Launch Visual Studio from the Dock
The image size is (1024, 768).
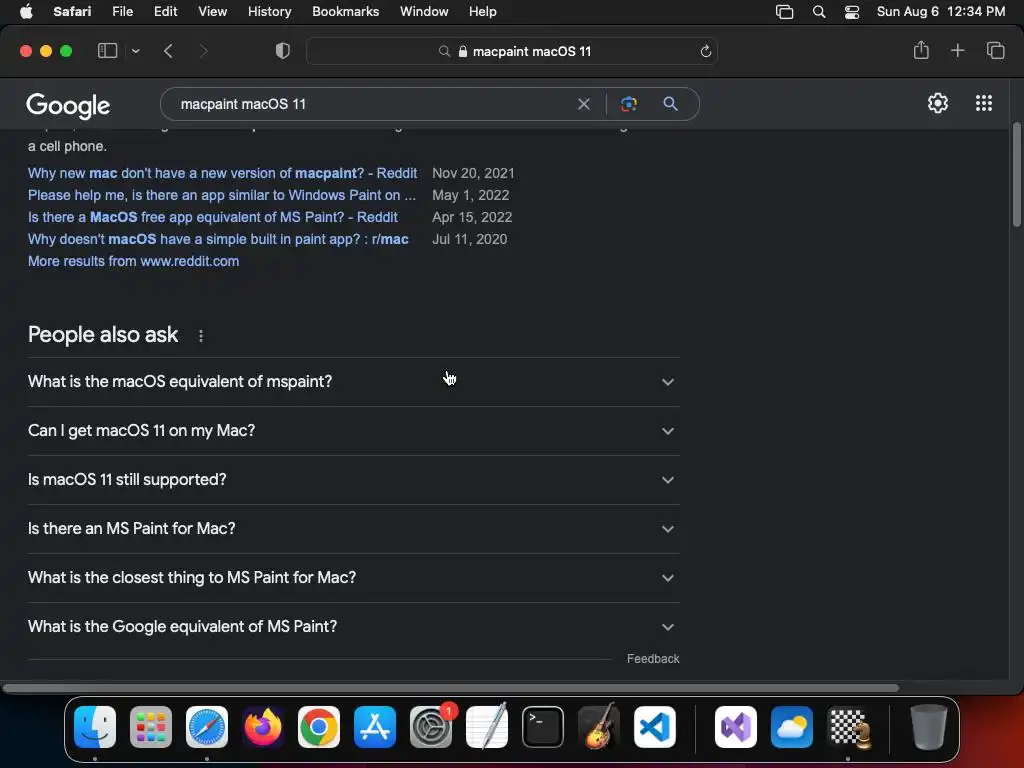736,726
